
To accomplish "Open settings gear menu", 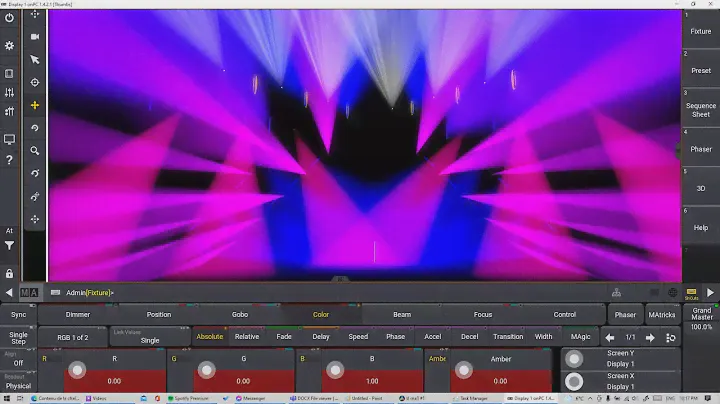I will click(10, 46).
